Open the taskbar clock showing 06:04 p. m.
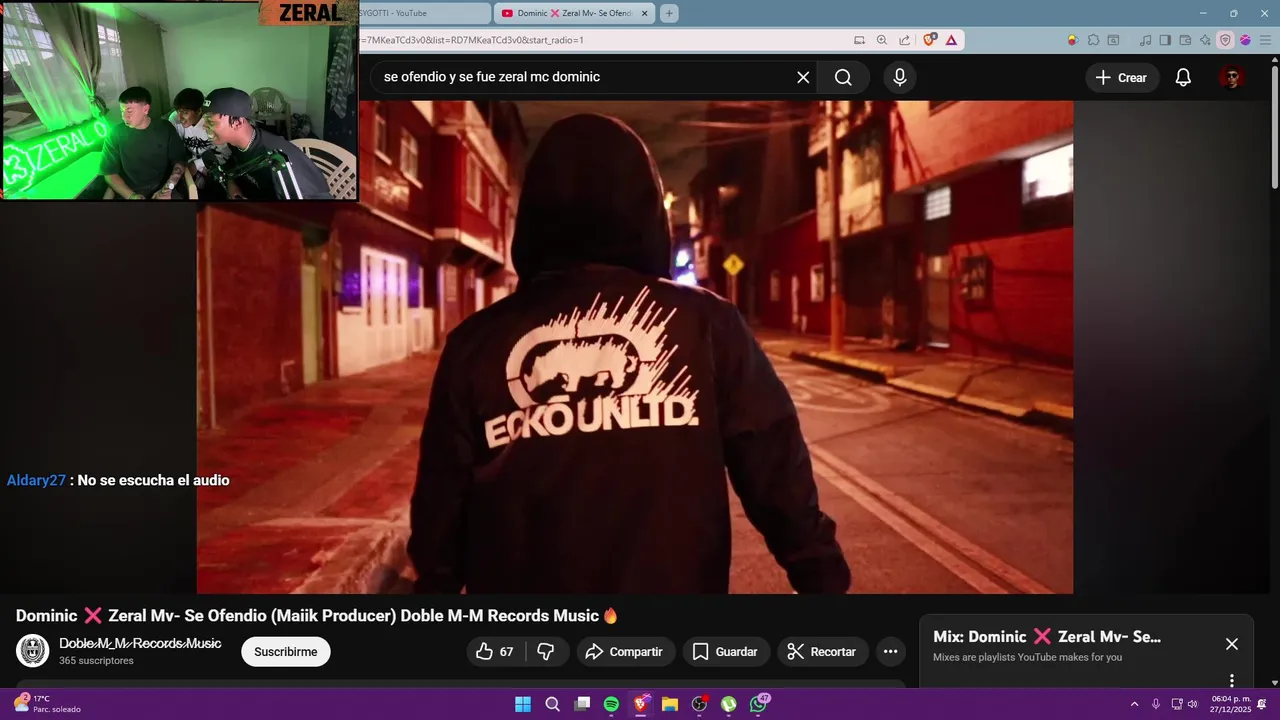 tap(1231, 704)
